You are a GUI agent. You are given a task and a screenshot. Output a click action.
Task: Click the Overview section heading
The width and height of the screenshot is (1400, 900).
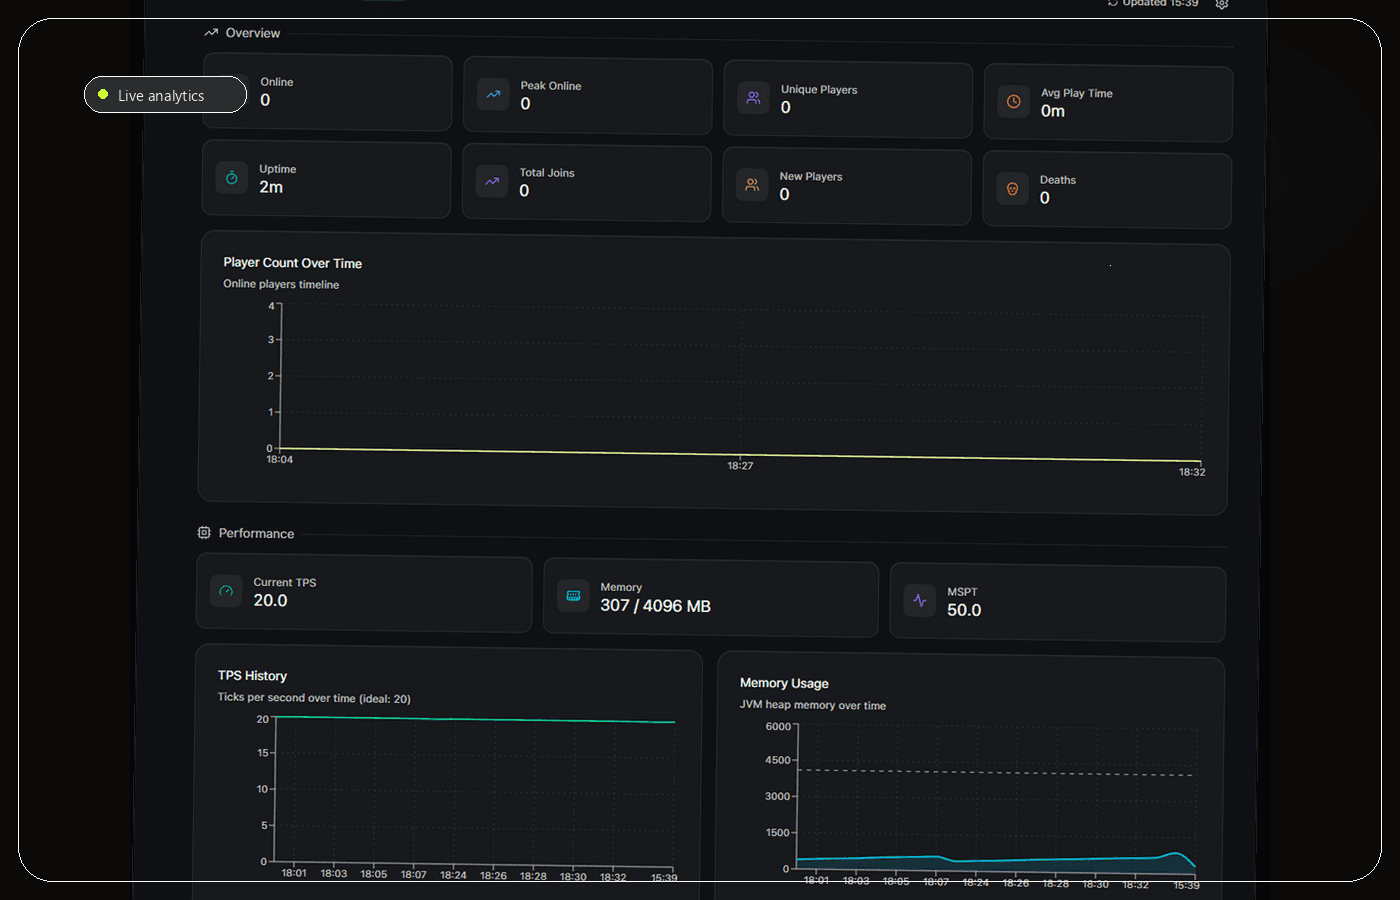click(253, 33)
